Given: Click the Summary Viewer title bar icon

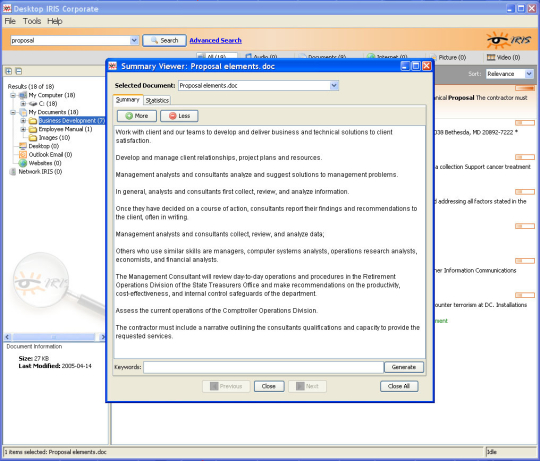Looking at the screenshot, I should [113, 66].
